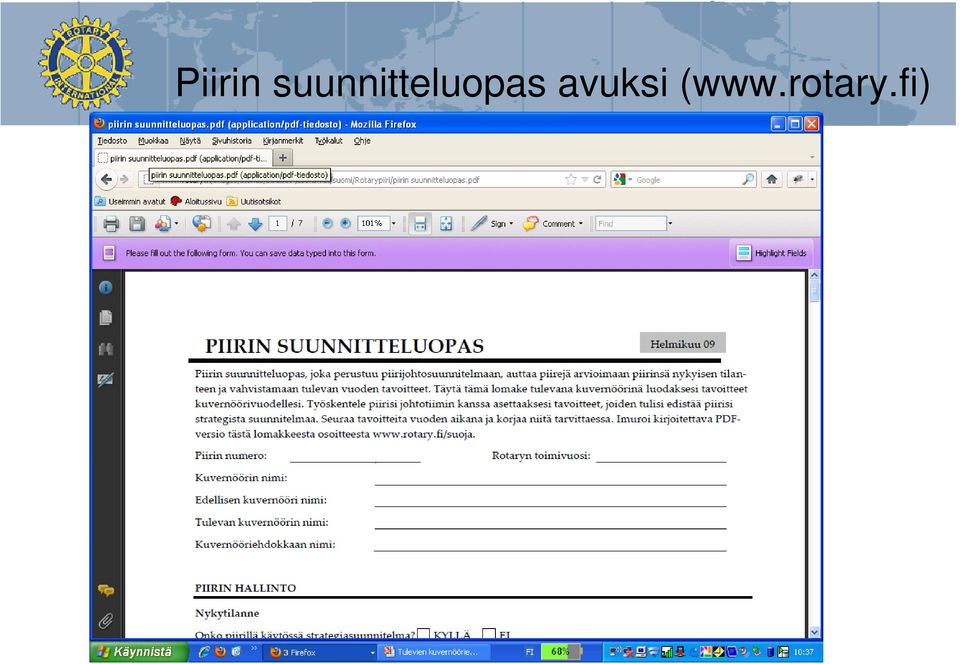Open the attachments paperclip panel
The height and width of the screenshot is (664, 960).
pyautogui.click(x=106, y=621)
